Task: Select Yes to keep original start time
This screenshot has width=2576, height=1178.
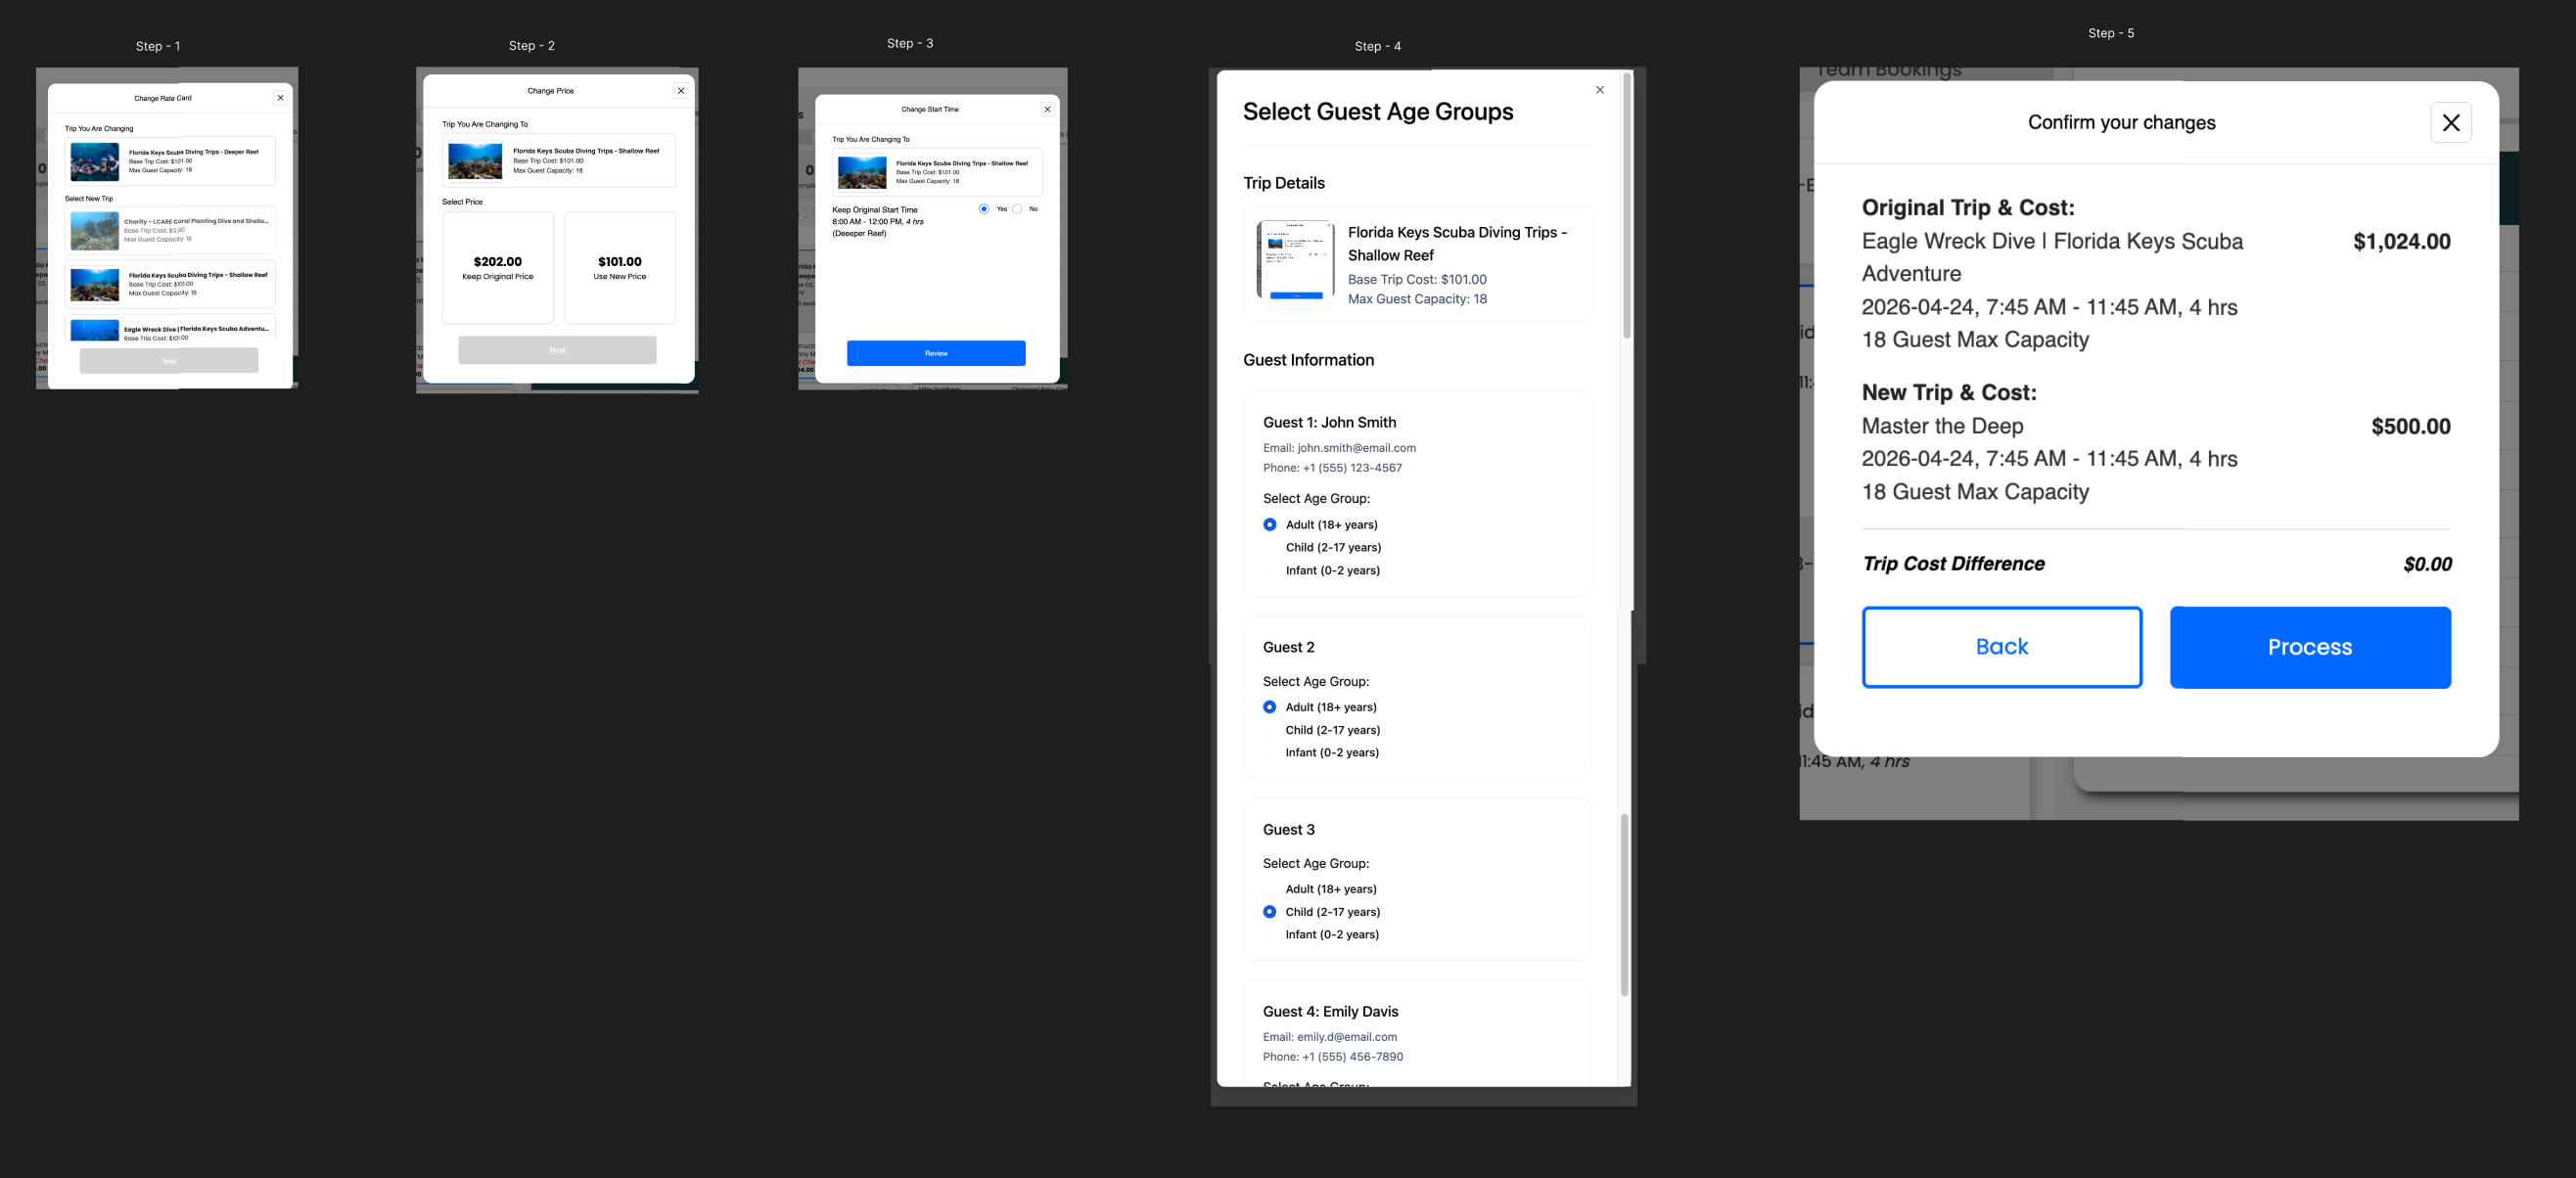Action: pyautogui.click(x=984, y=209)
